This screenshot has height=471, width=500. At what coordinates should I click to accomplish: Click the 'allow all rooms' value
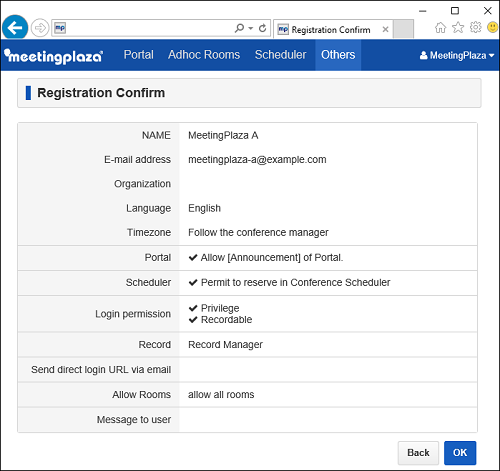[221, 395]
